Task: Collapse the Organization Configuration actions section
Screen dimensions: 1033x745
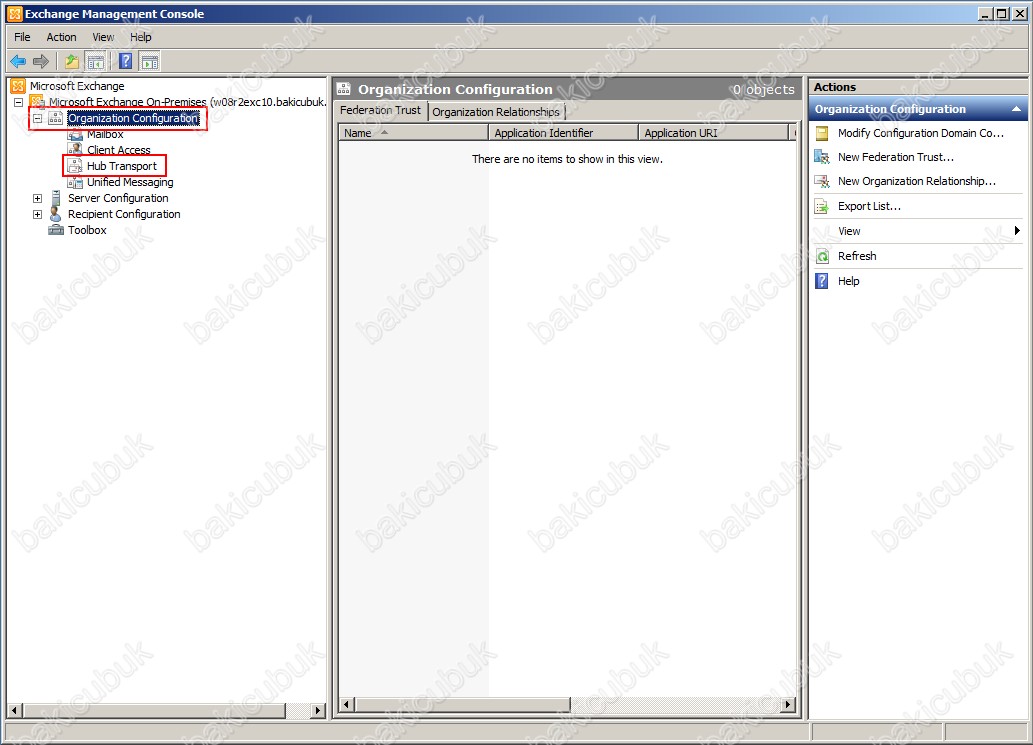Action: pyautogui.click(x=1017, y=109)
